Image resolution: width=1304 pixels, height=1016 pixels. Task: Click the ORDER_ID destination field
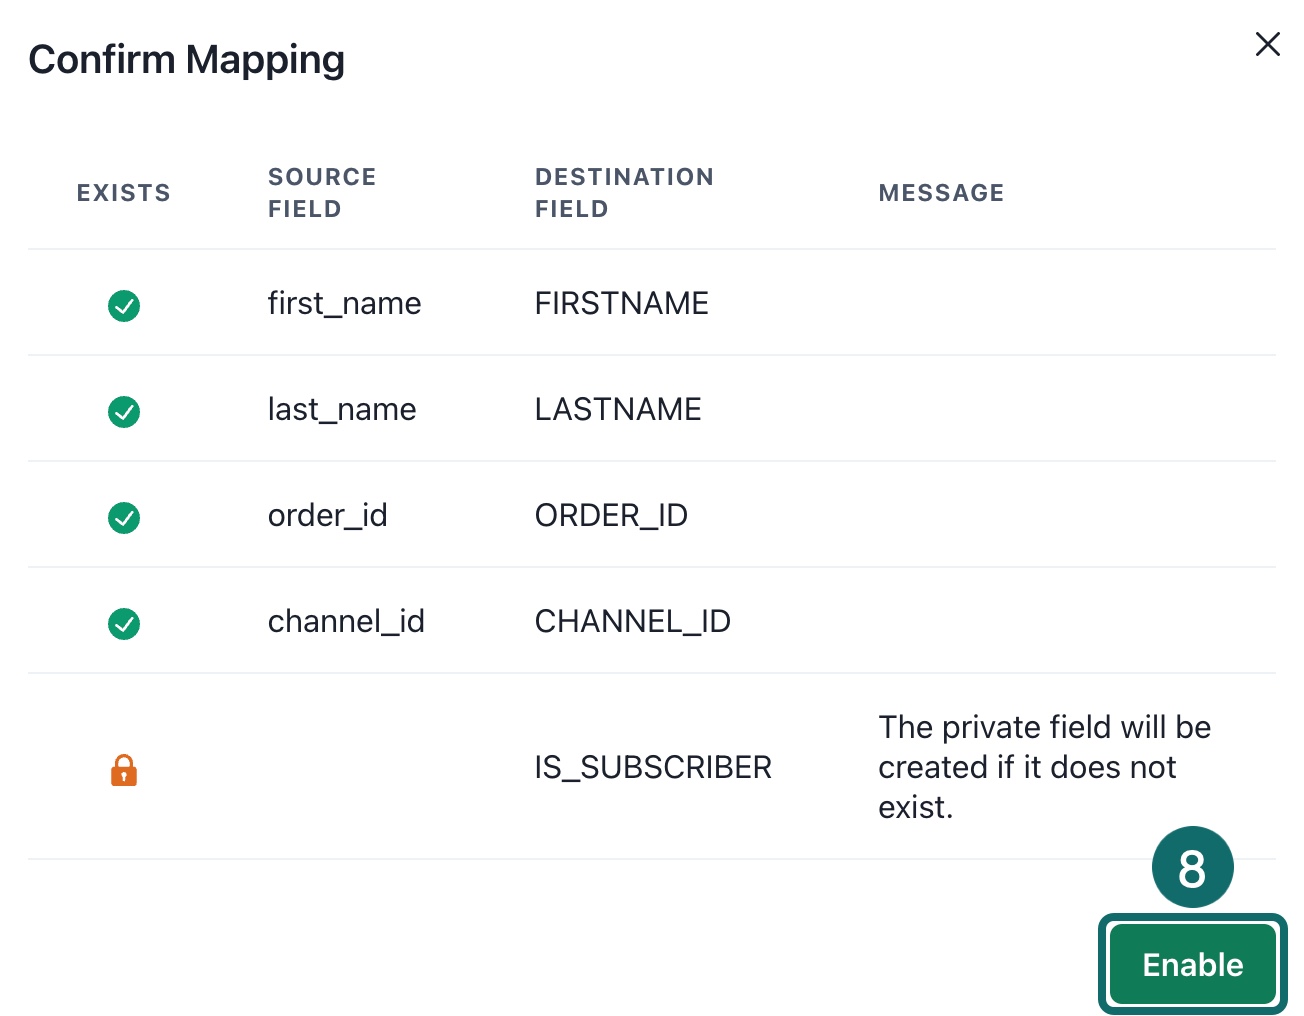(611, 516)
